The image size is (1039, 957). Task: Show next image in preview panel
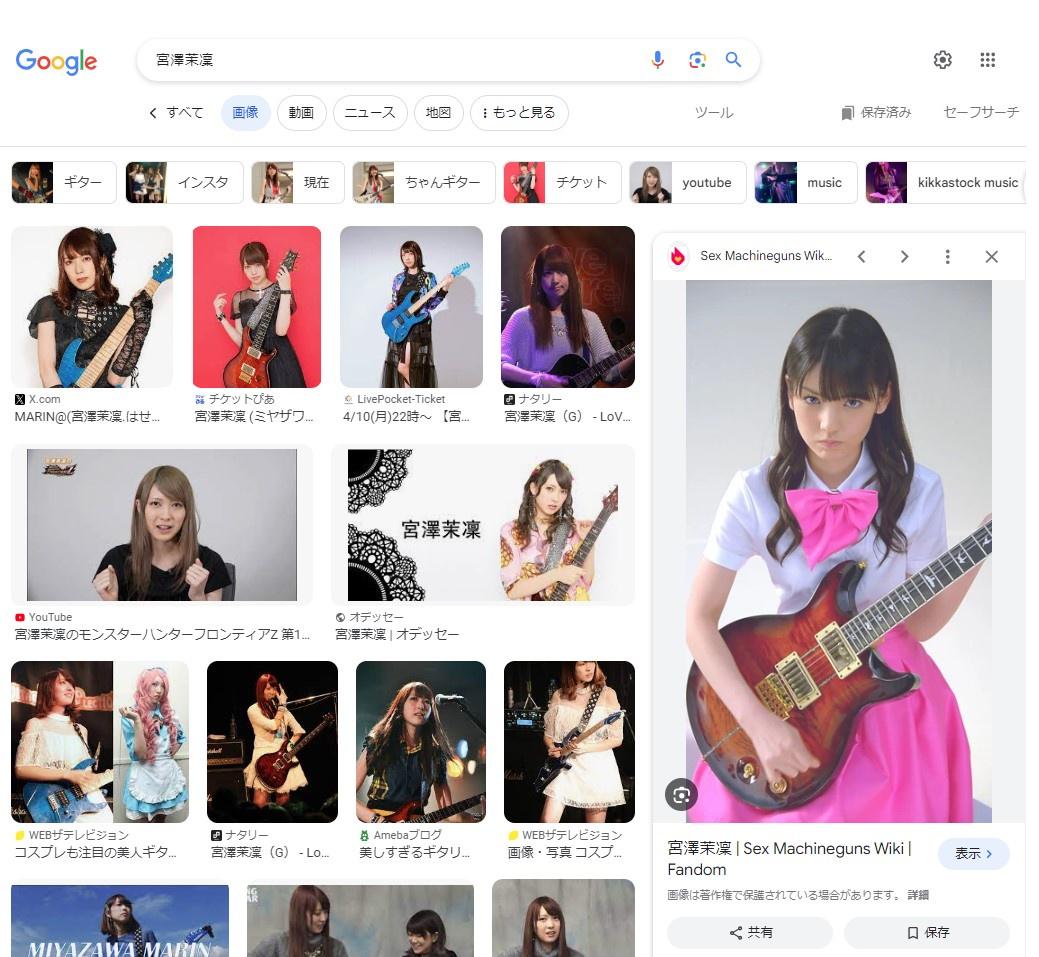[x=904, y=256]
